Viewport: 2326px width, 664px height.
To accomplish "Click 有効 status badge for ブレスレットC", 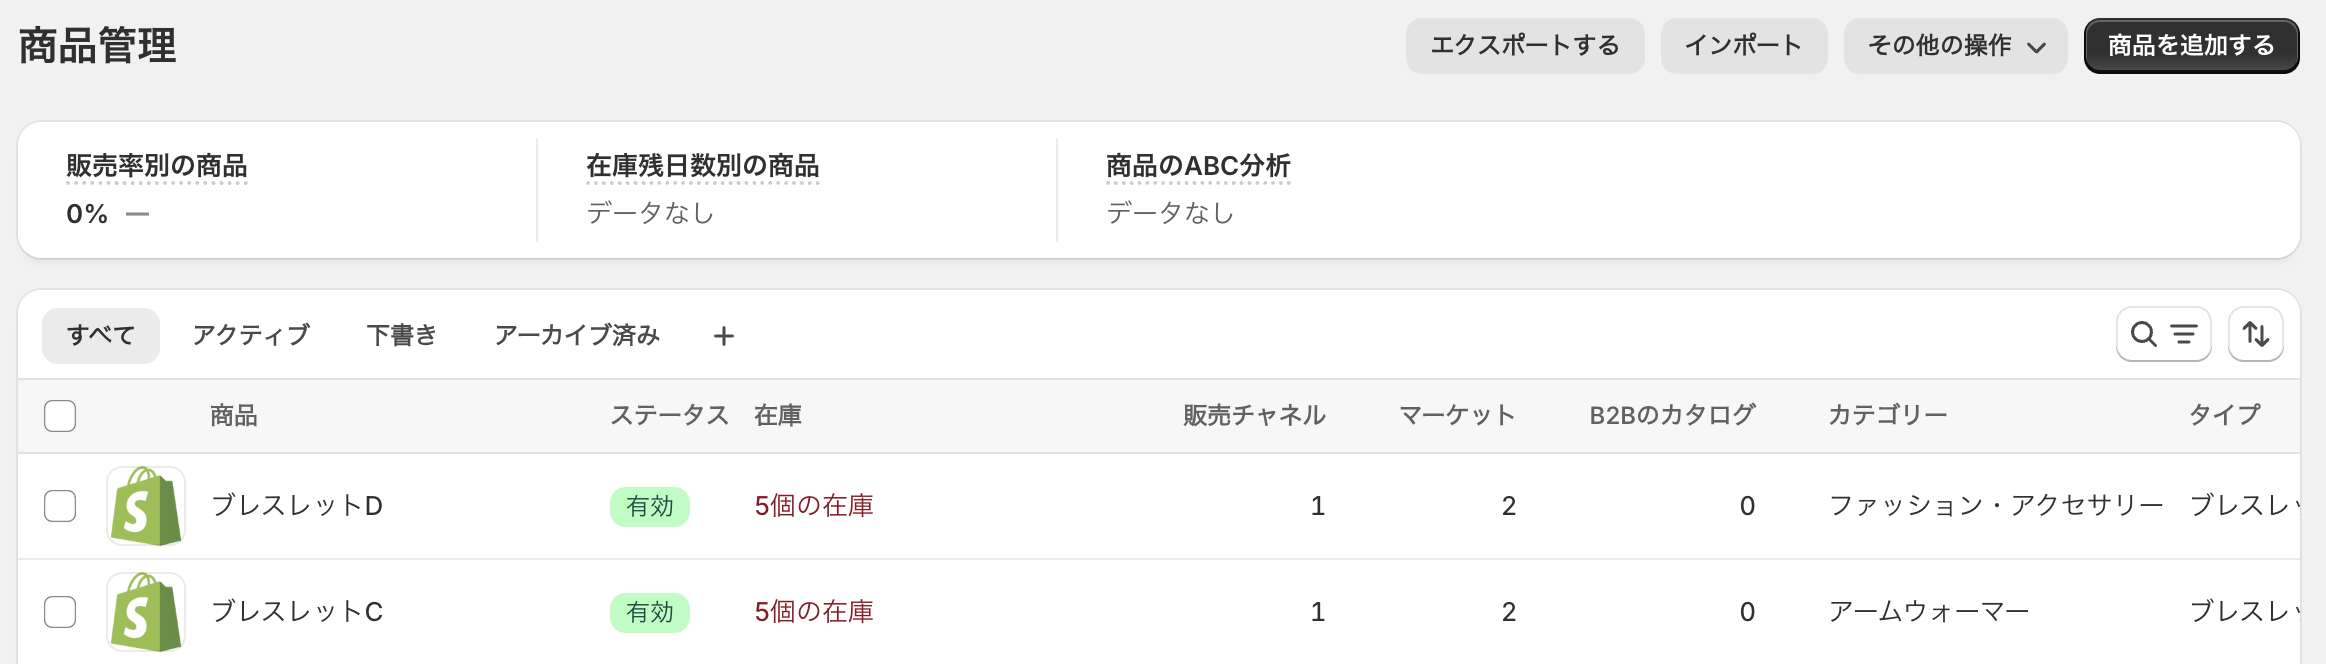I will (650, 612).
